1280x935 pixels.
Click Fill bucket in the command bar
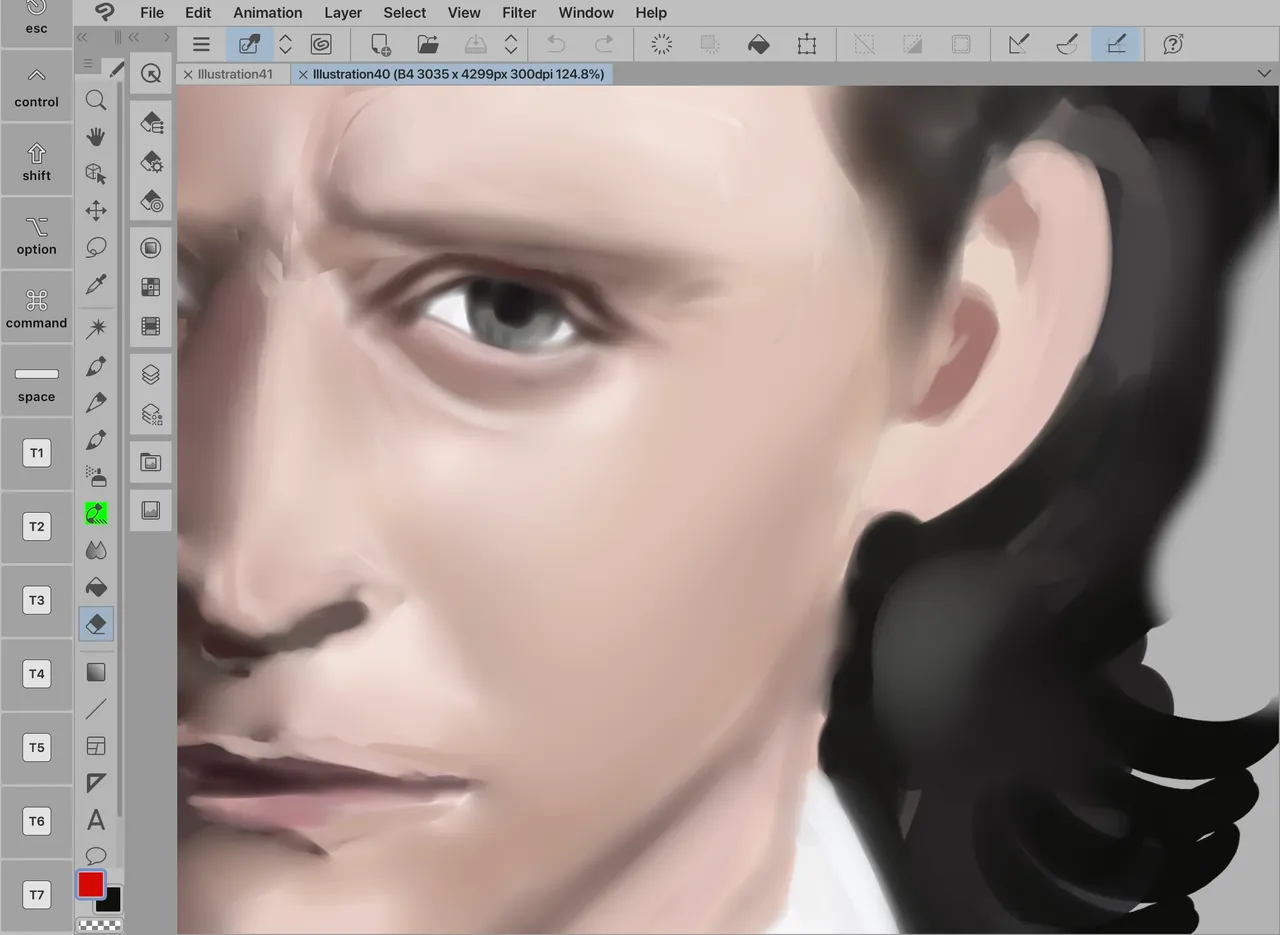(759, 44)
